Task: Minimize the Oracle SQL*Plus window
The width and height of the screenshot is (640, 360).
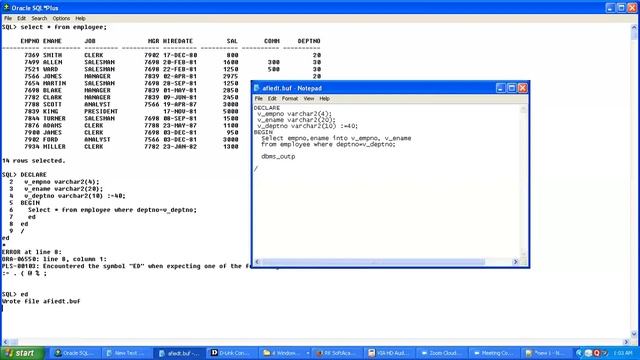Action: tap(610, 8)
